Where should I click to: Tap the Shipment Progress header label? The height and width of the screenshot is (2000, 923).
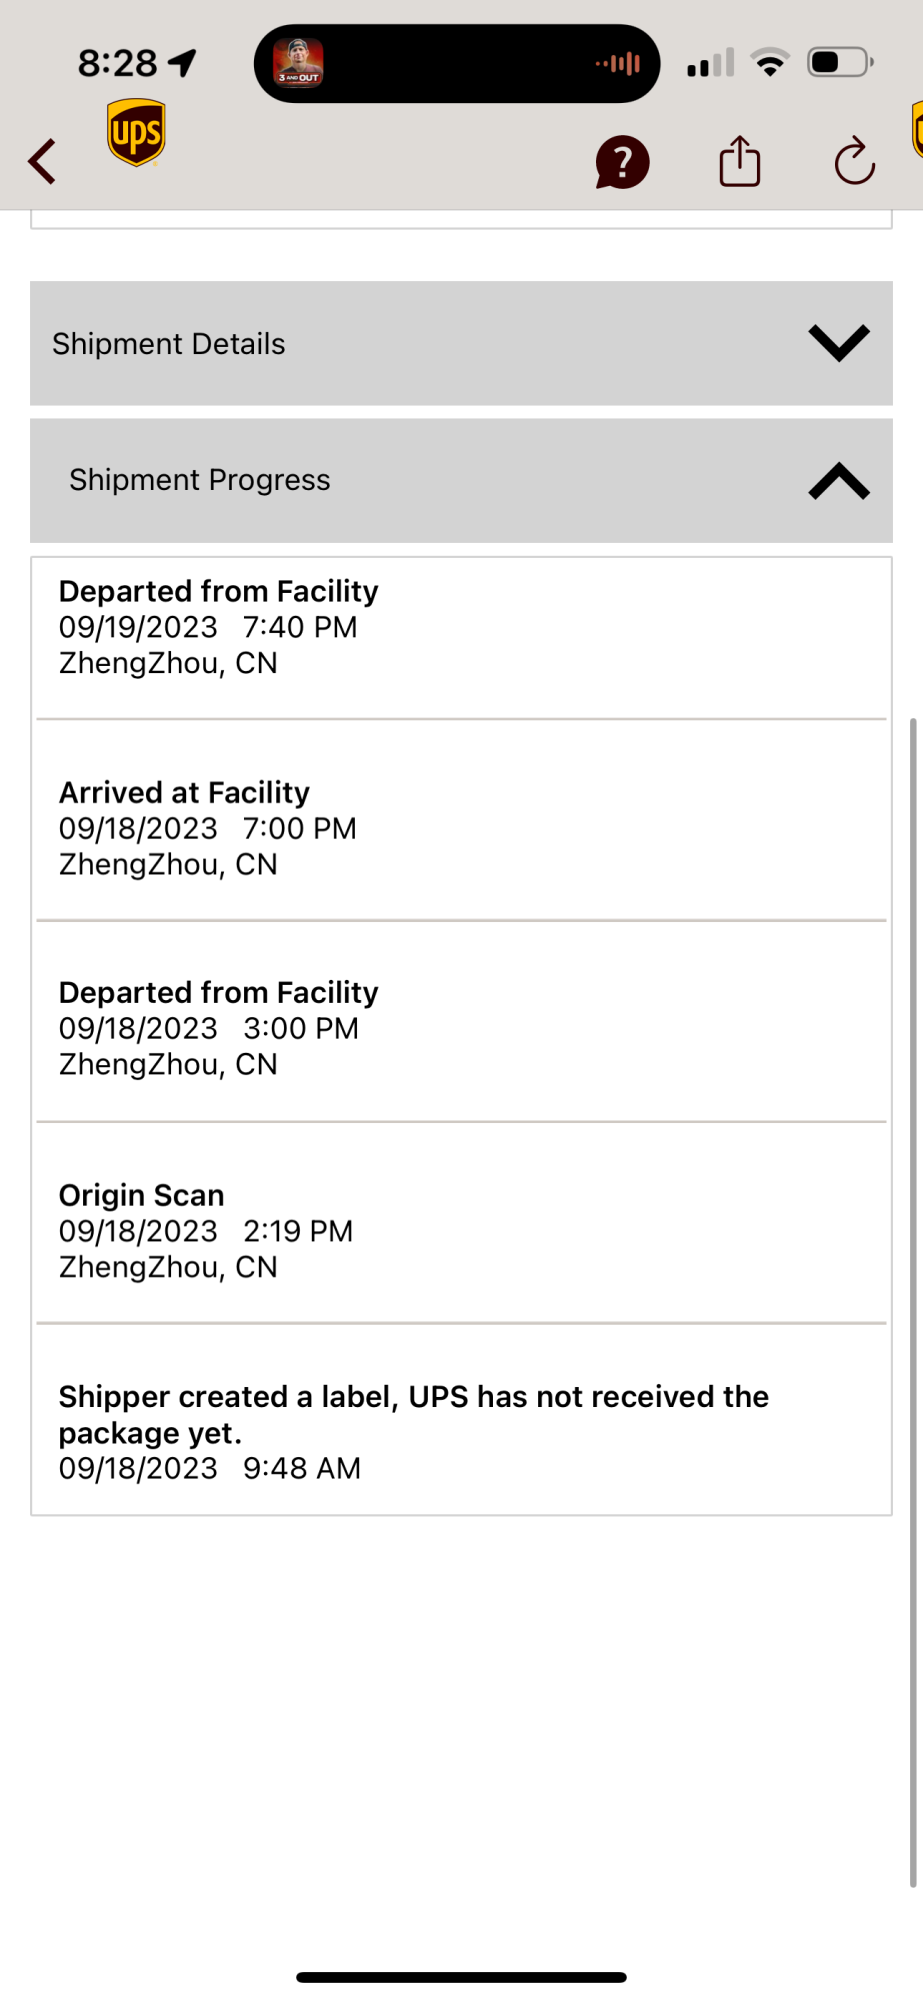point(200,481)
